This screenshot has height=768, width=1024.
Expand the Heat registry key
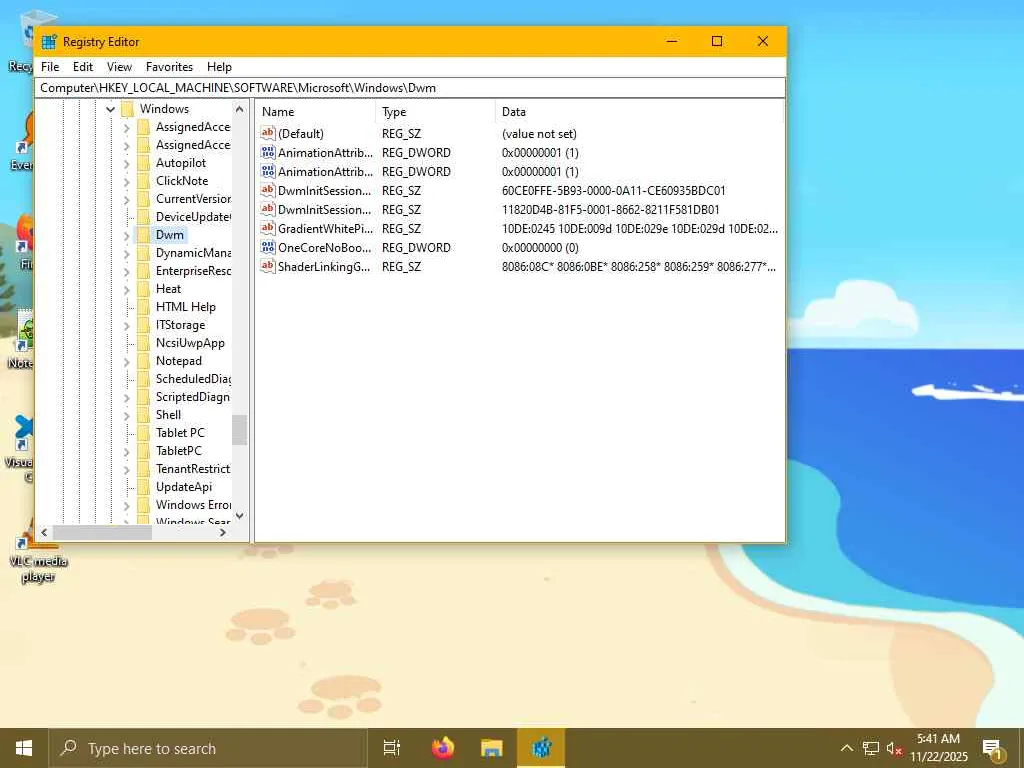tap(126, 289)
